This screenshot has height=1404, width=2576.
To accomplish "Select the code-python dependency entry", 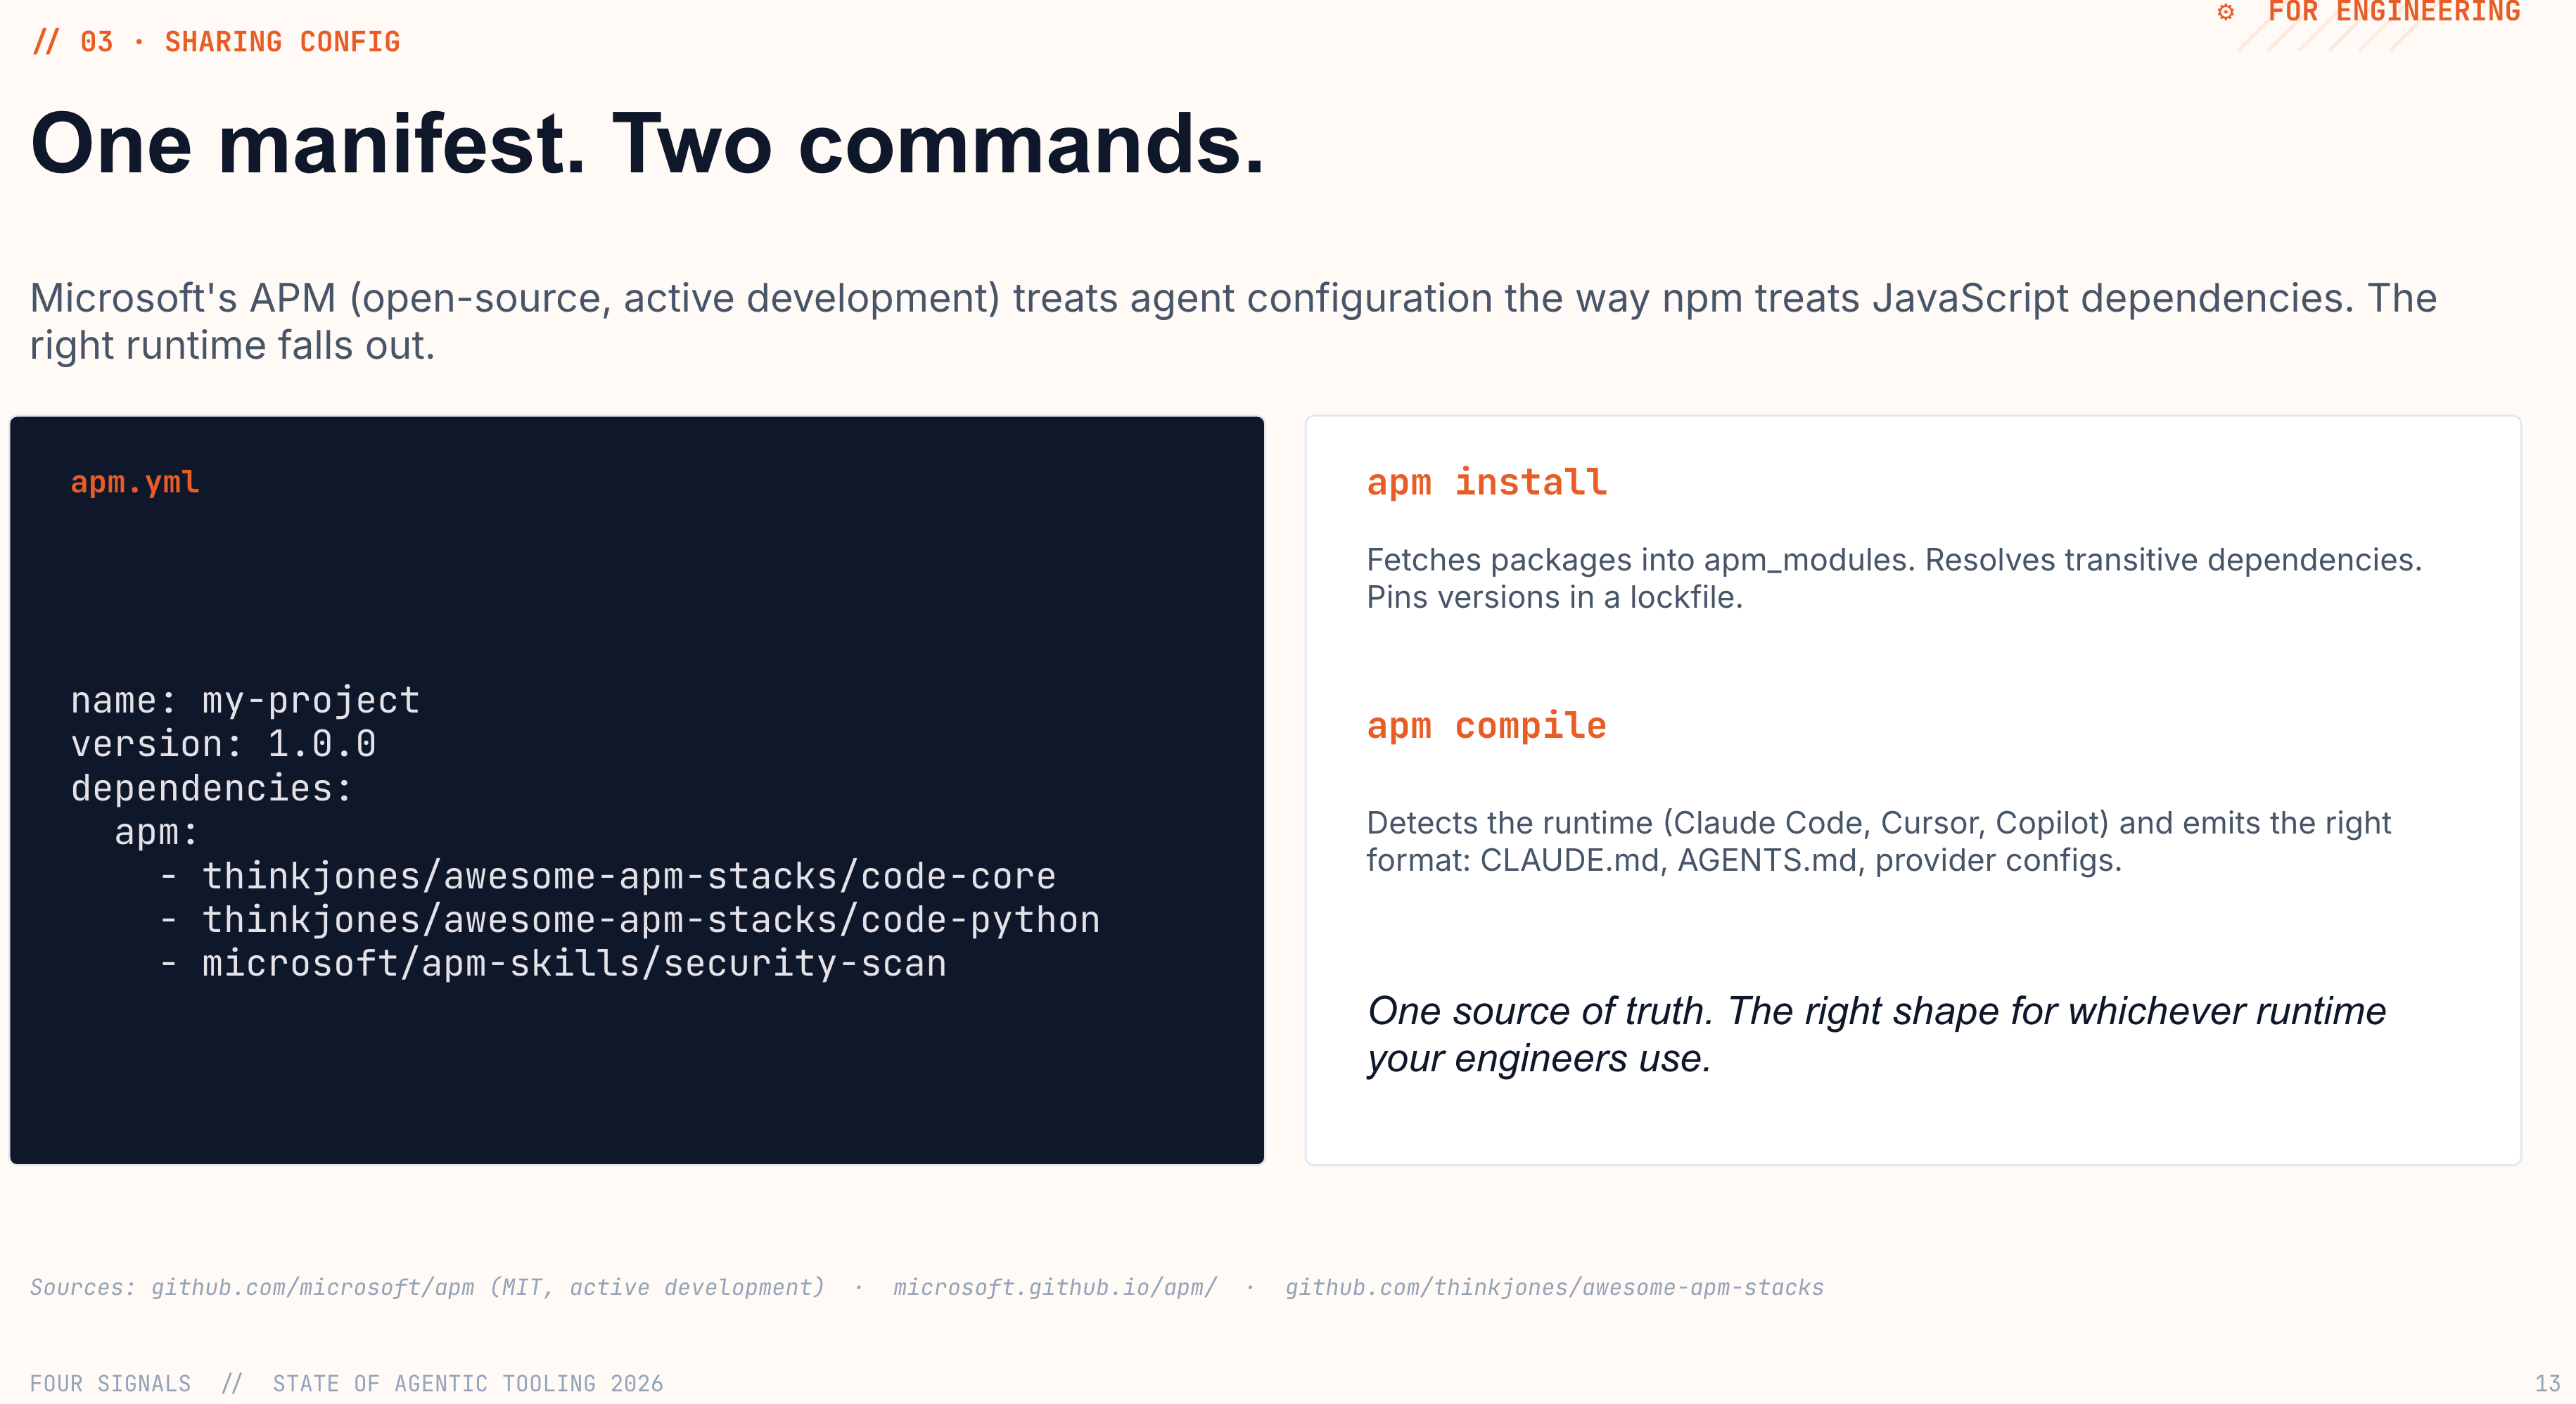I will (x=630, y=920).
